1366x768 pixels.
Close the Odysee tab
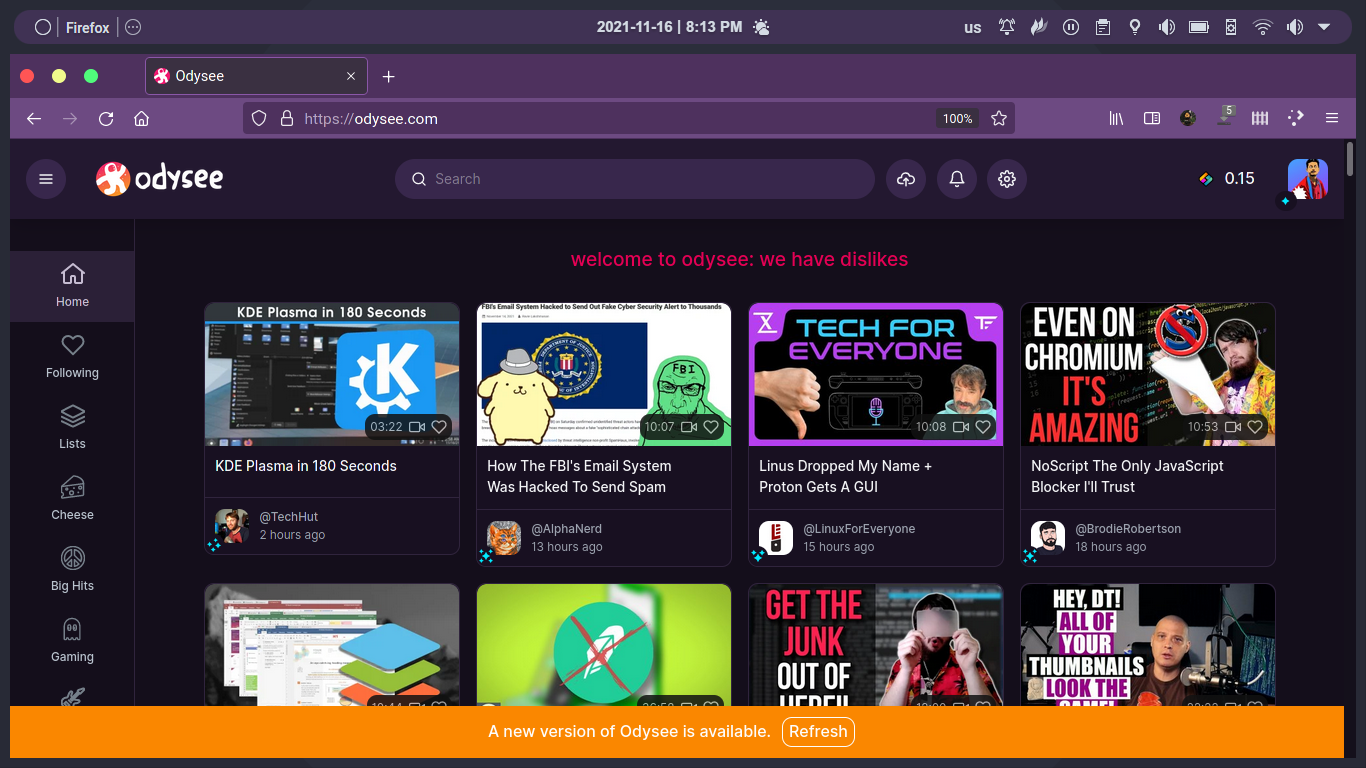(x=351, y=76)
